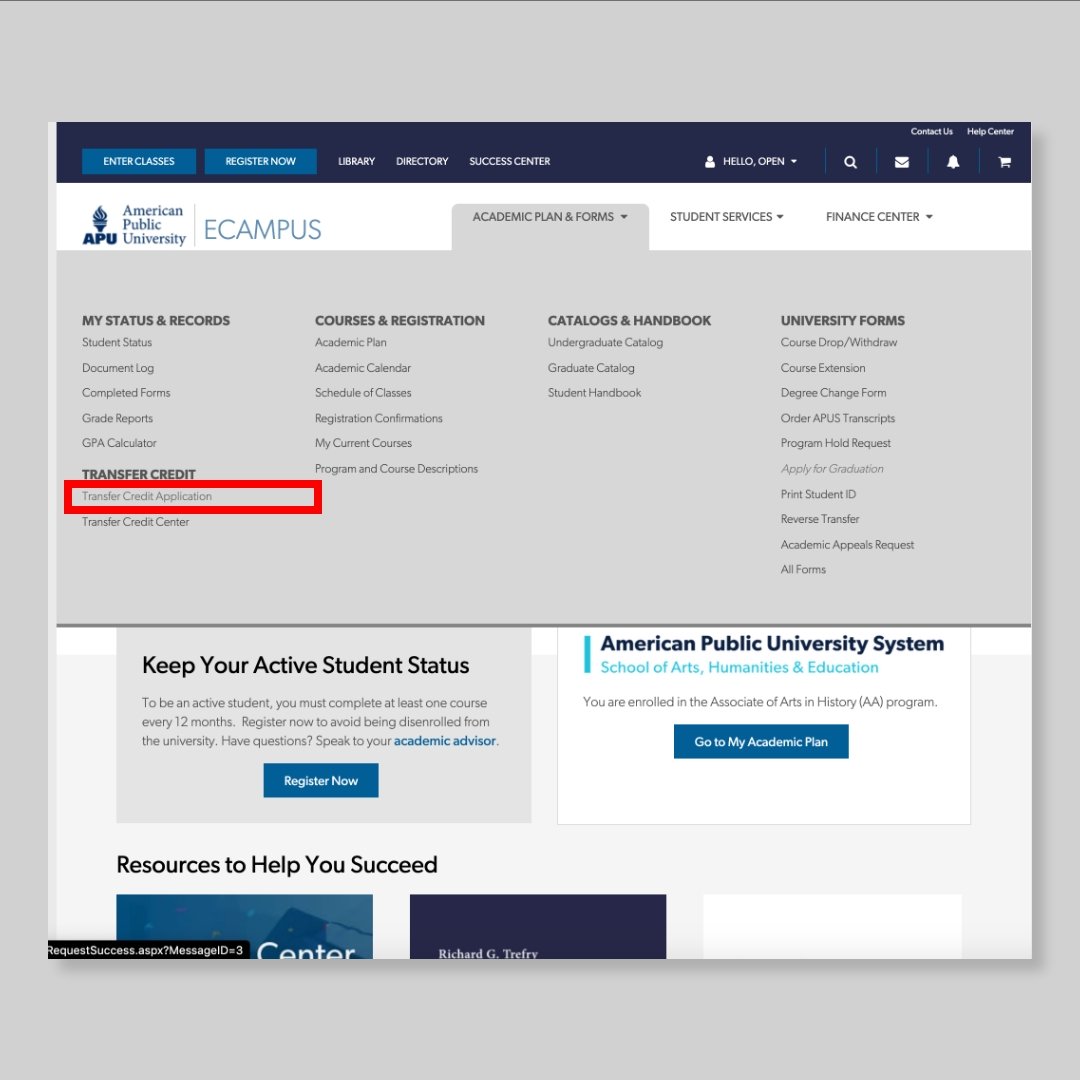The width and height of the screenshot is (1080, 1080).
Task: Open the Richard G. Trefry thumbnail card
Action: (537, 927)
